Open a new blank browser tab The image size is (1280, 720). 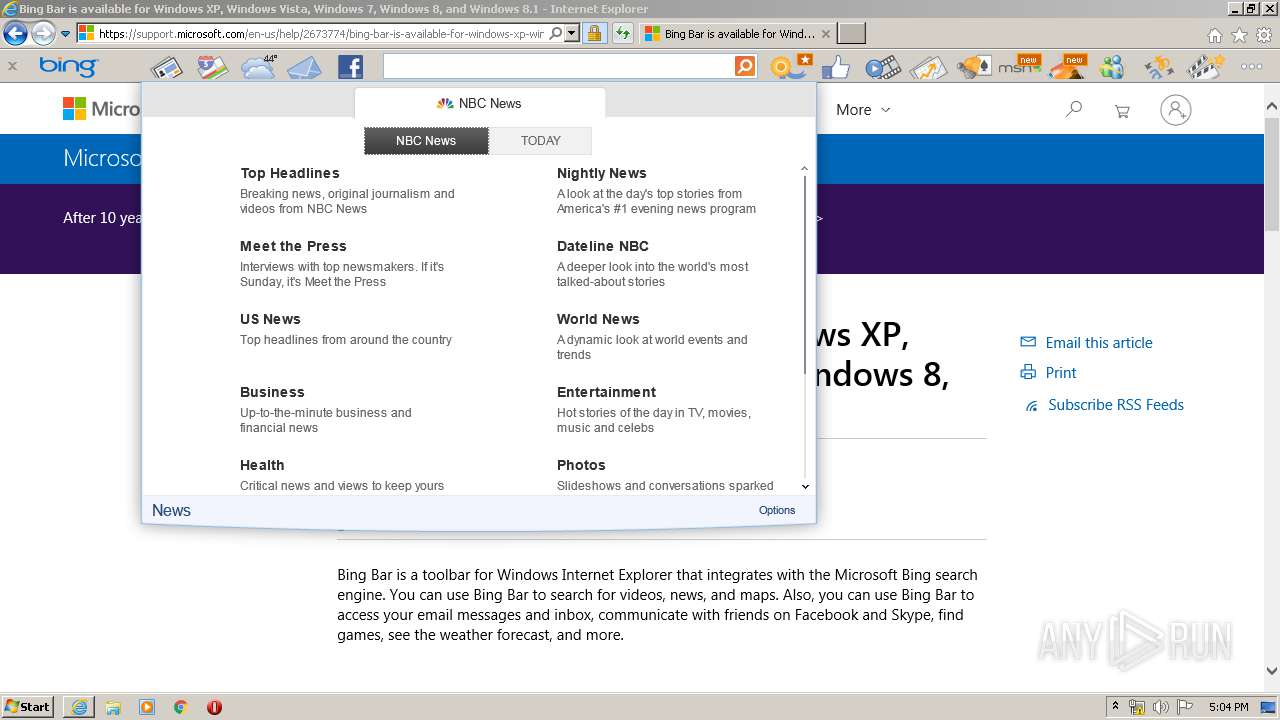(x=851, y=33)
